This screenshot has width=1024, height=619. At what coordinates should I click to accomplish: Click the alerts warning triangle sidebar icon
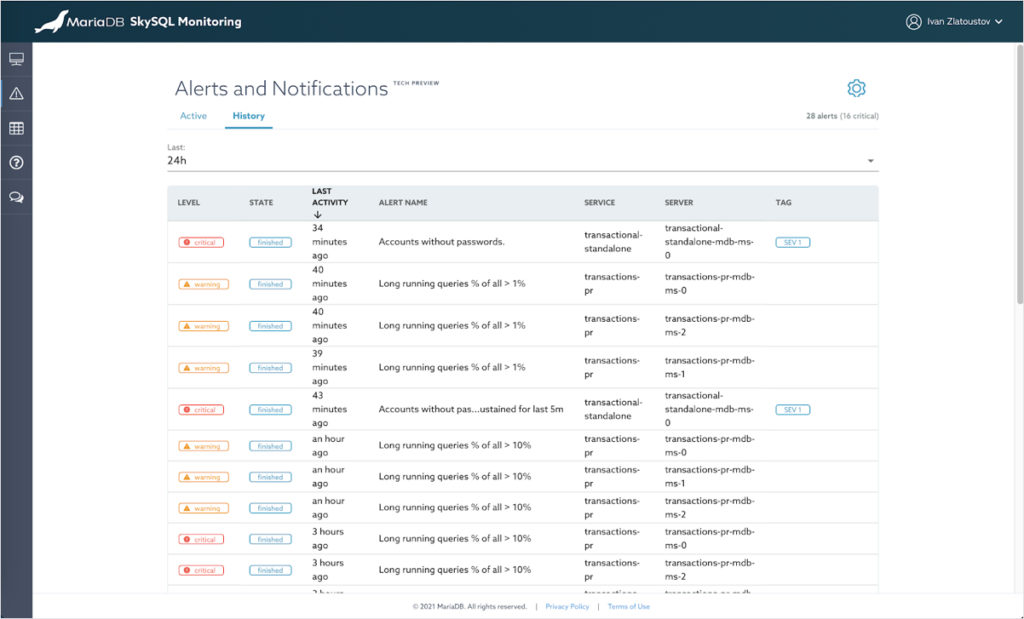click(x=16, y=94)
